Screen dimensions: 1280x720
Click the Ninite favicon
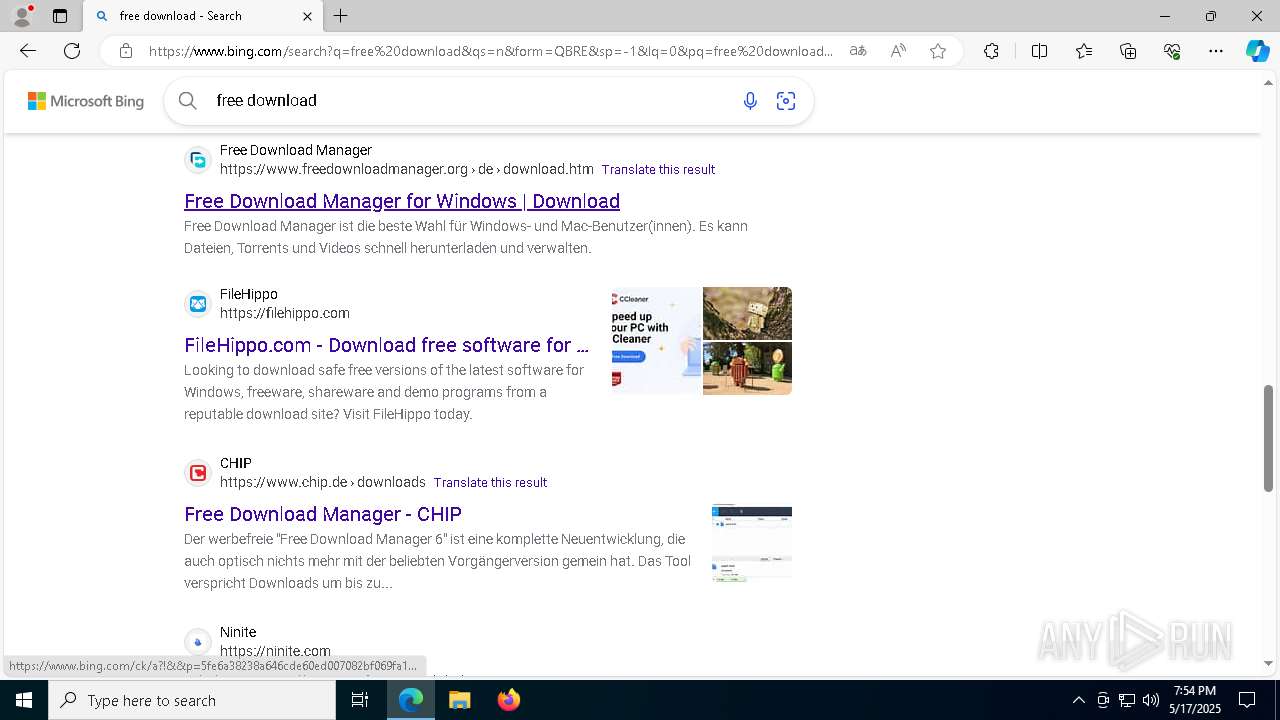tap(198, 642)
